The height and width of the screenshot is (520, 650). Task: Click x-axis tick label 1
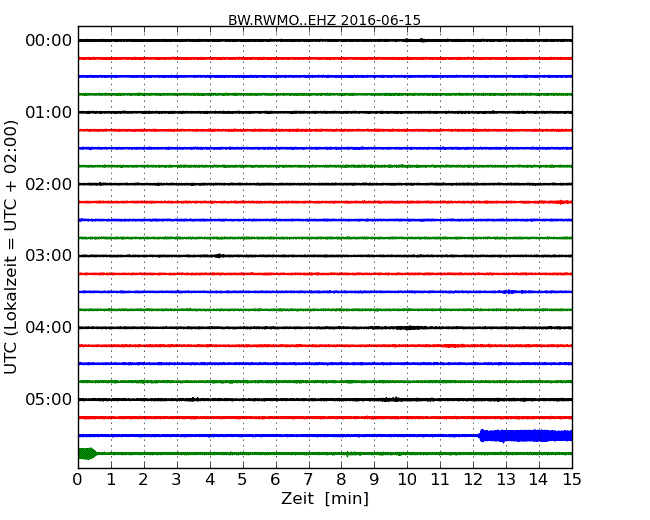tap(111, 480)
